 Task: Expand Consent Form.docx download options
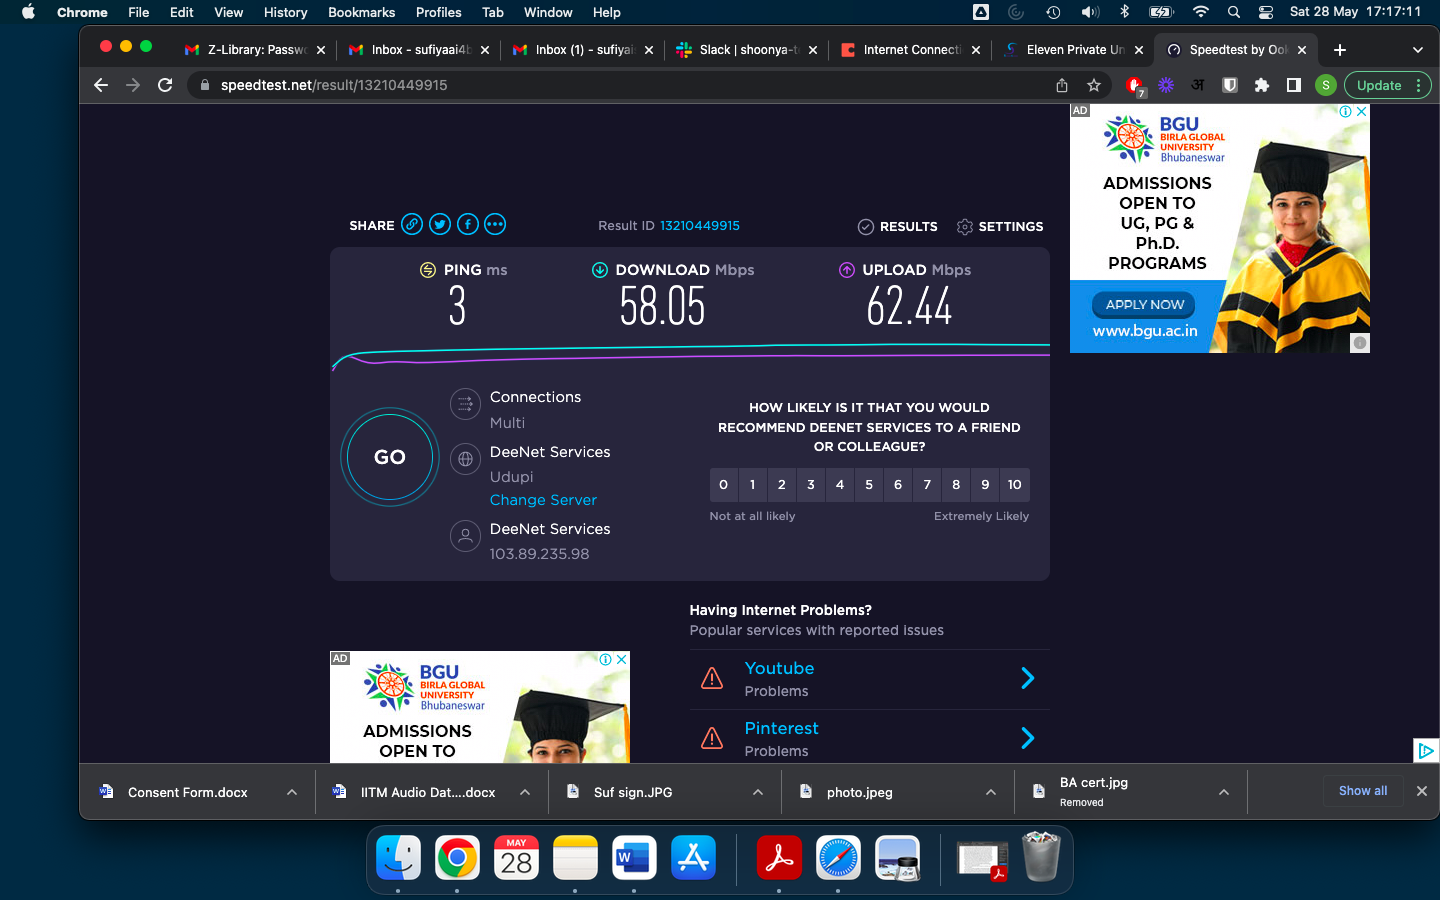(292, 792)
